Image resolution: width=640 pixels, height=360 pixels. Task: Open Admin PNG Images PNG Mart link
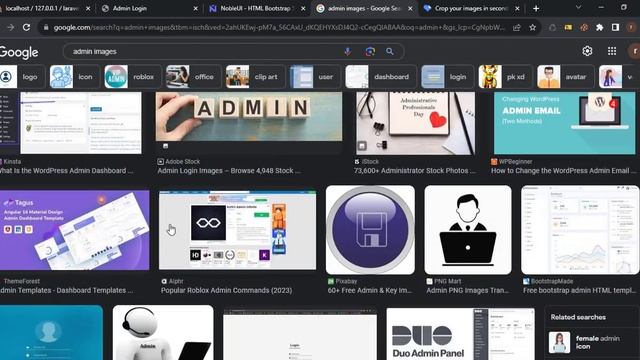coord(468,290)
